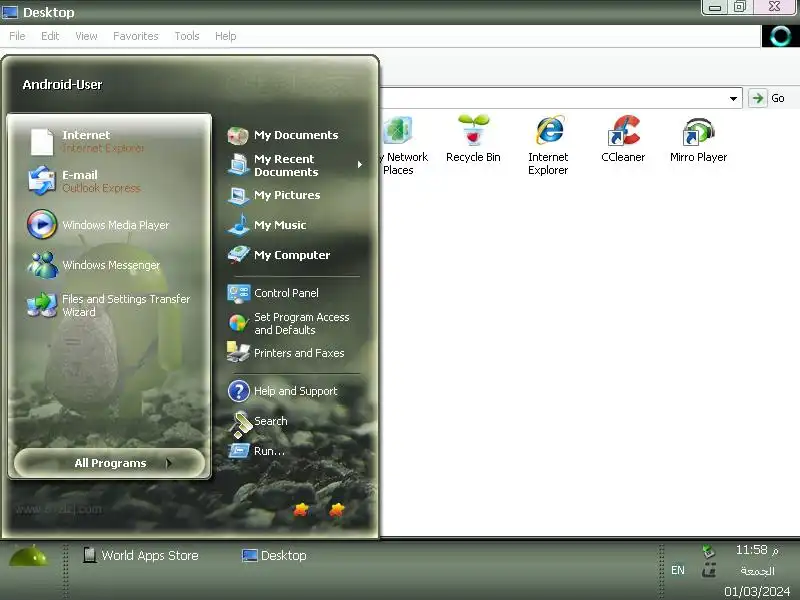
Task: Switch to Desktop taskbar button
Action: (x=274, y=555)
